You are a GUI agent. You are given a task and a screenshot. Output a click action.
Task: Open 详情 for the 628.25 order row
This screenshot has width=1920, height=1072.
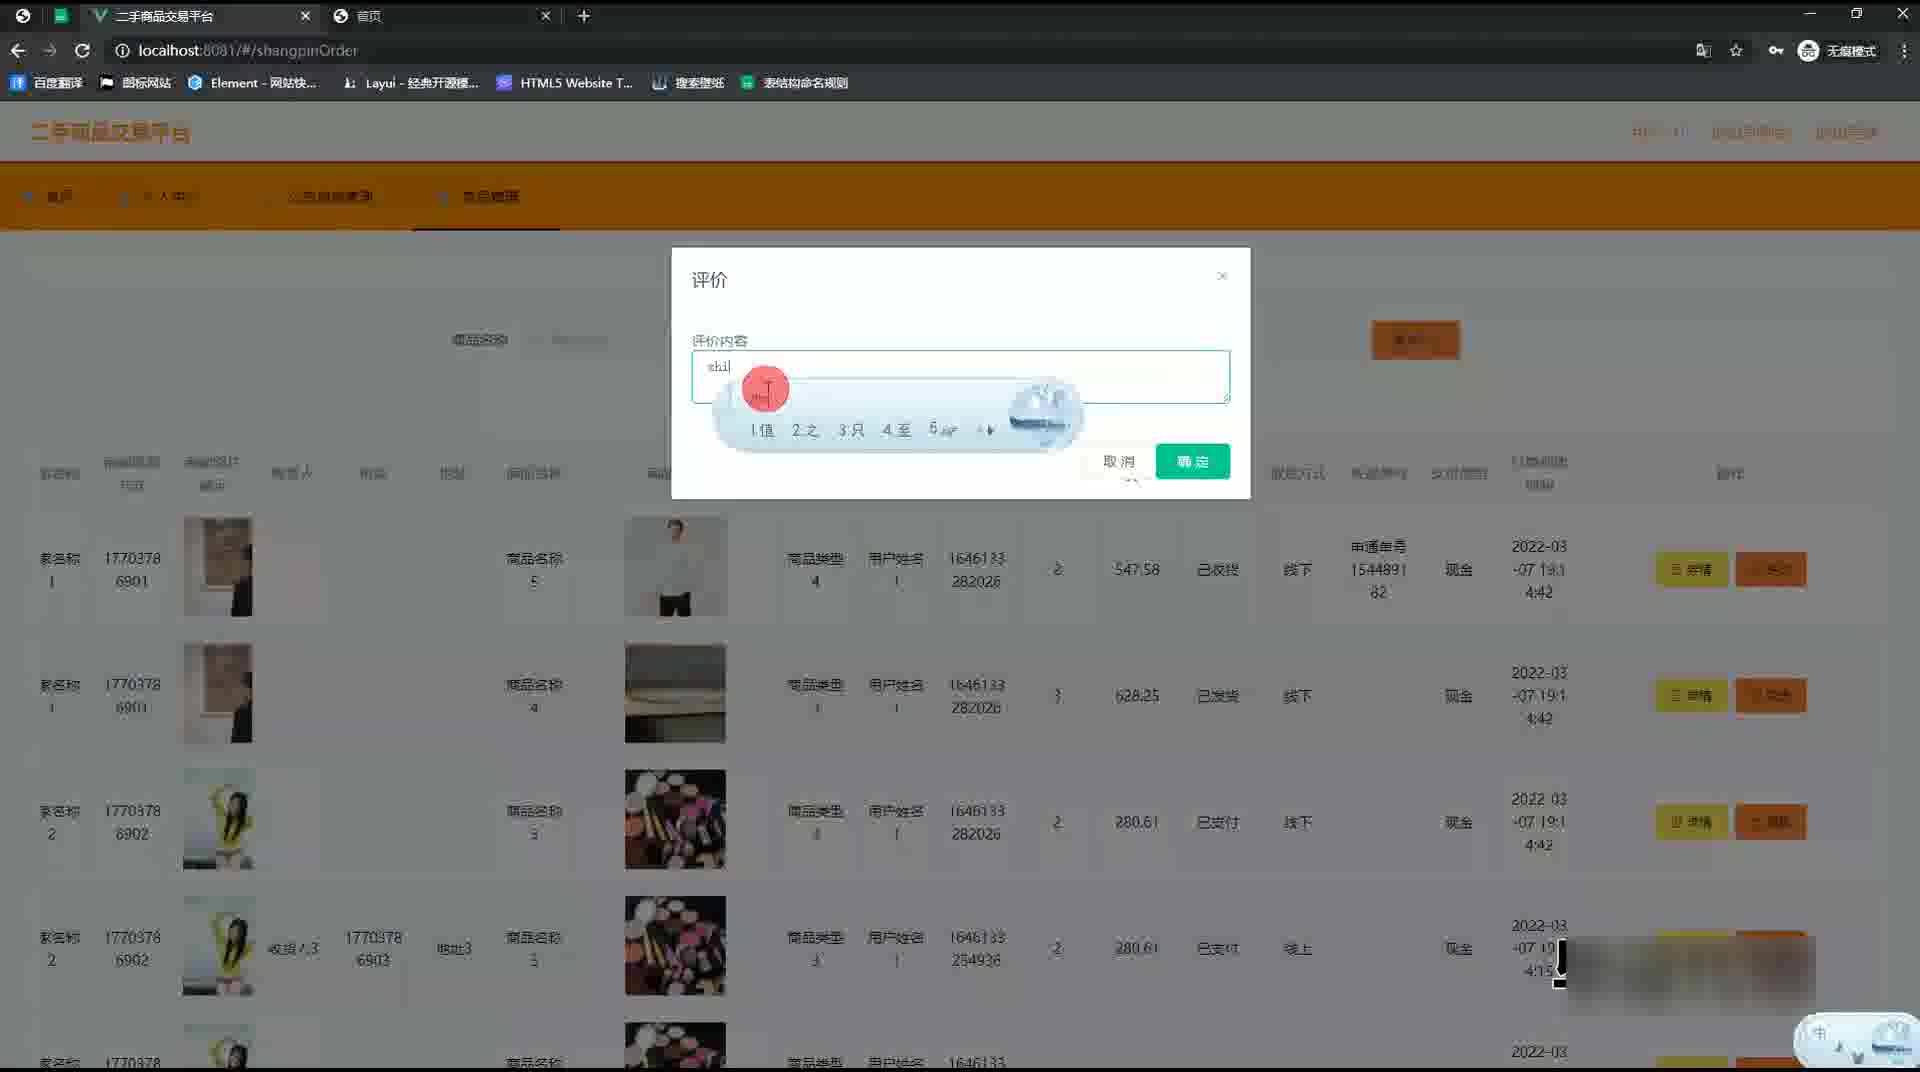coord(1691,695)
